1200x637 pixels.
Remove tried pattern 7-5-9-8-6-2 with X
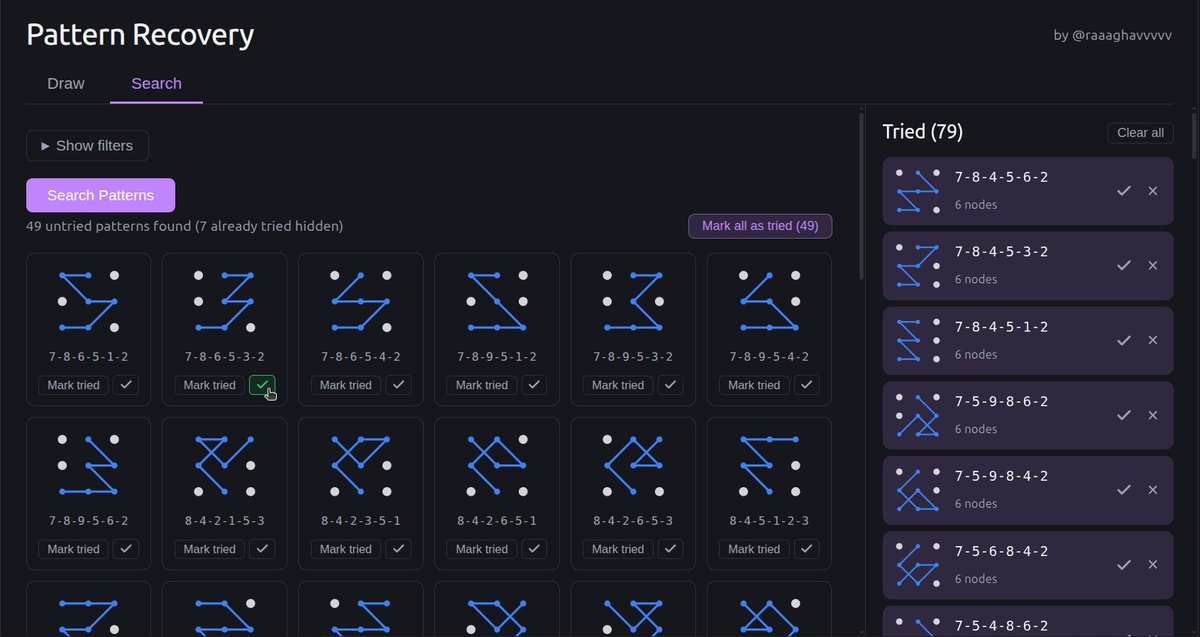[x=1153, y=415]
